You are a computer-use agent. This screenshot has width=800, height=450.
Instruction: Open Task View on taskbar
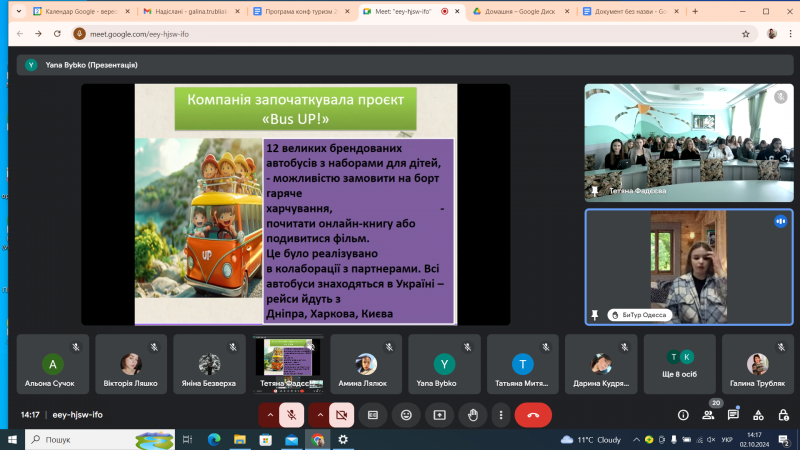[187, 439]
